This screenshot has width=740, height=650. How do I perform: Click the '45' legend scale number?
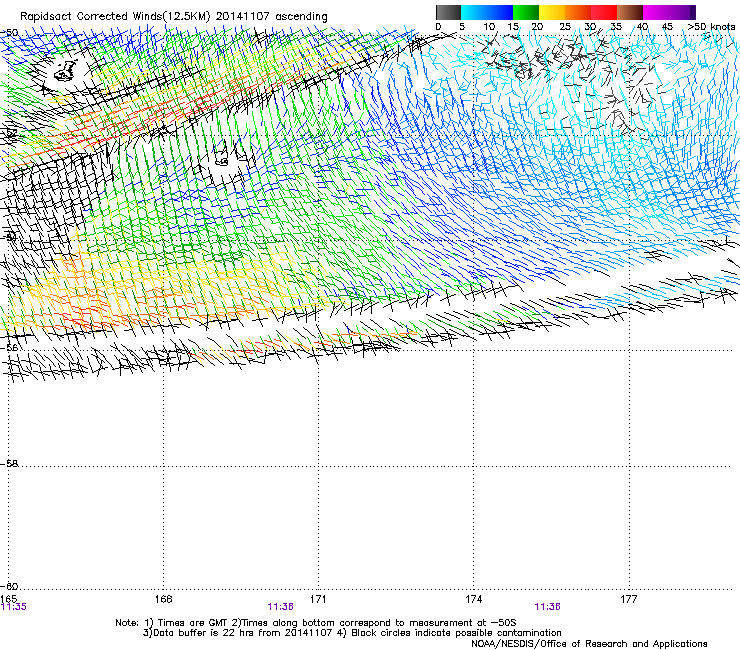click(x=667, y=27)
